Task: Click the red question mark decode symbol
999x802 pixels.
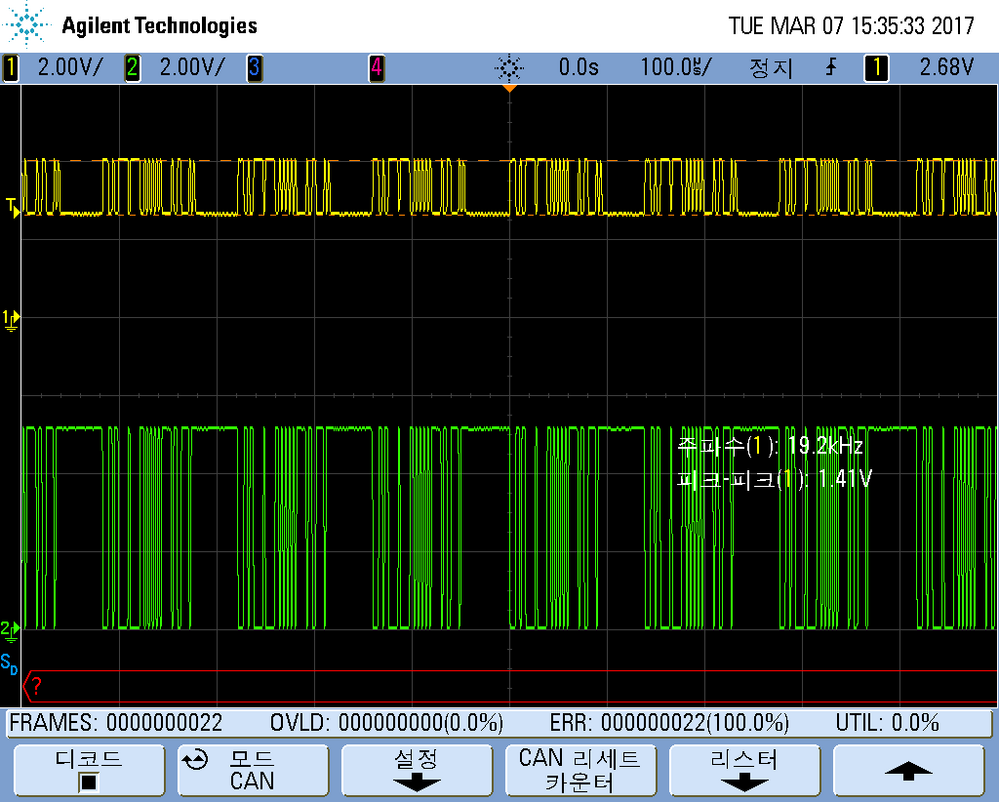Action: pyautogui.click(x=36, y=686)
